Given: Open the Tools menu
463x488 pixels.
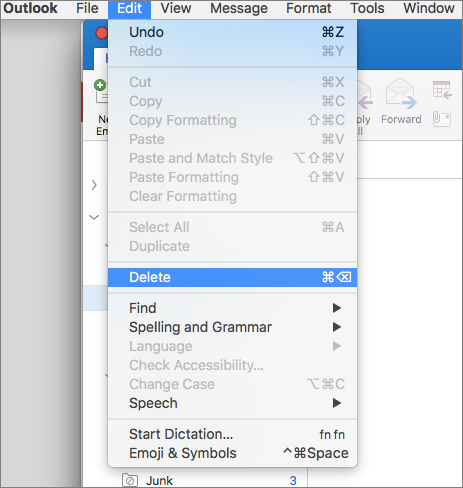Looking at the screenshot, I should pyautogui.click(x=367, y=8).
